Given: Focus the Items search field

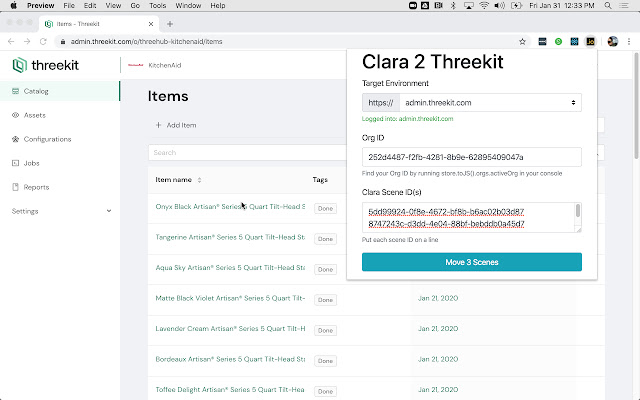Looking at the screenshot, I should click(247, 152).
